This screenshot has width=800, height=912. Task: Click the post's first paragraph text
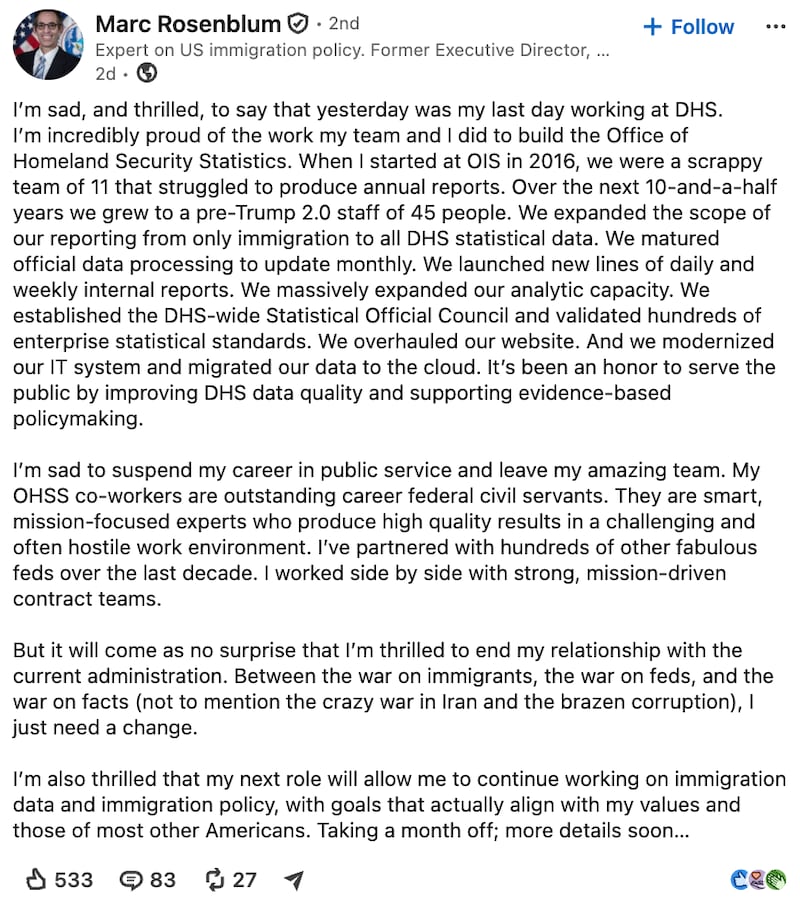click(395, 264)
